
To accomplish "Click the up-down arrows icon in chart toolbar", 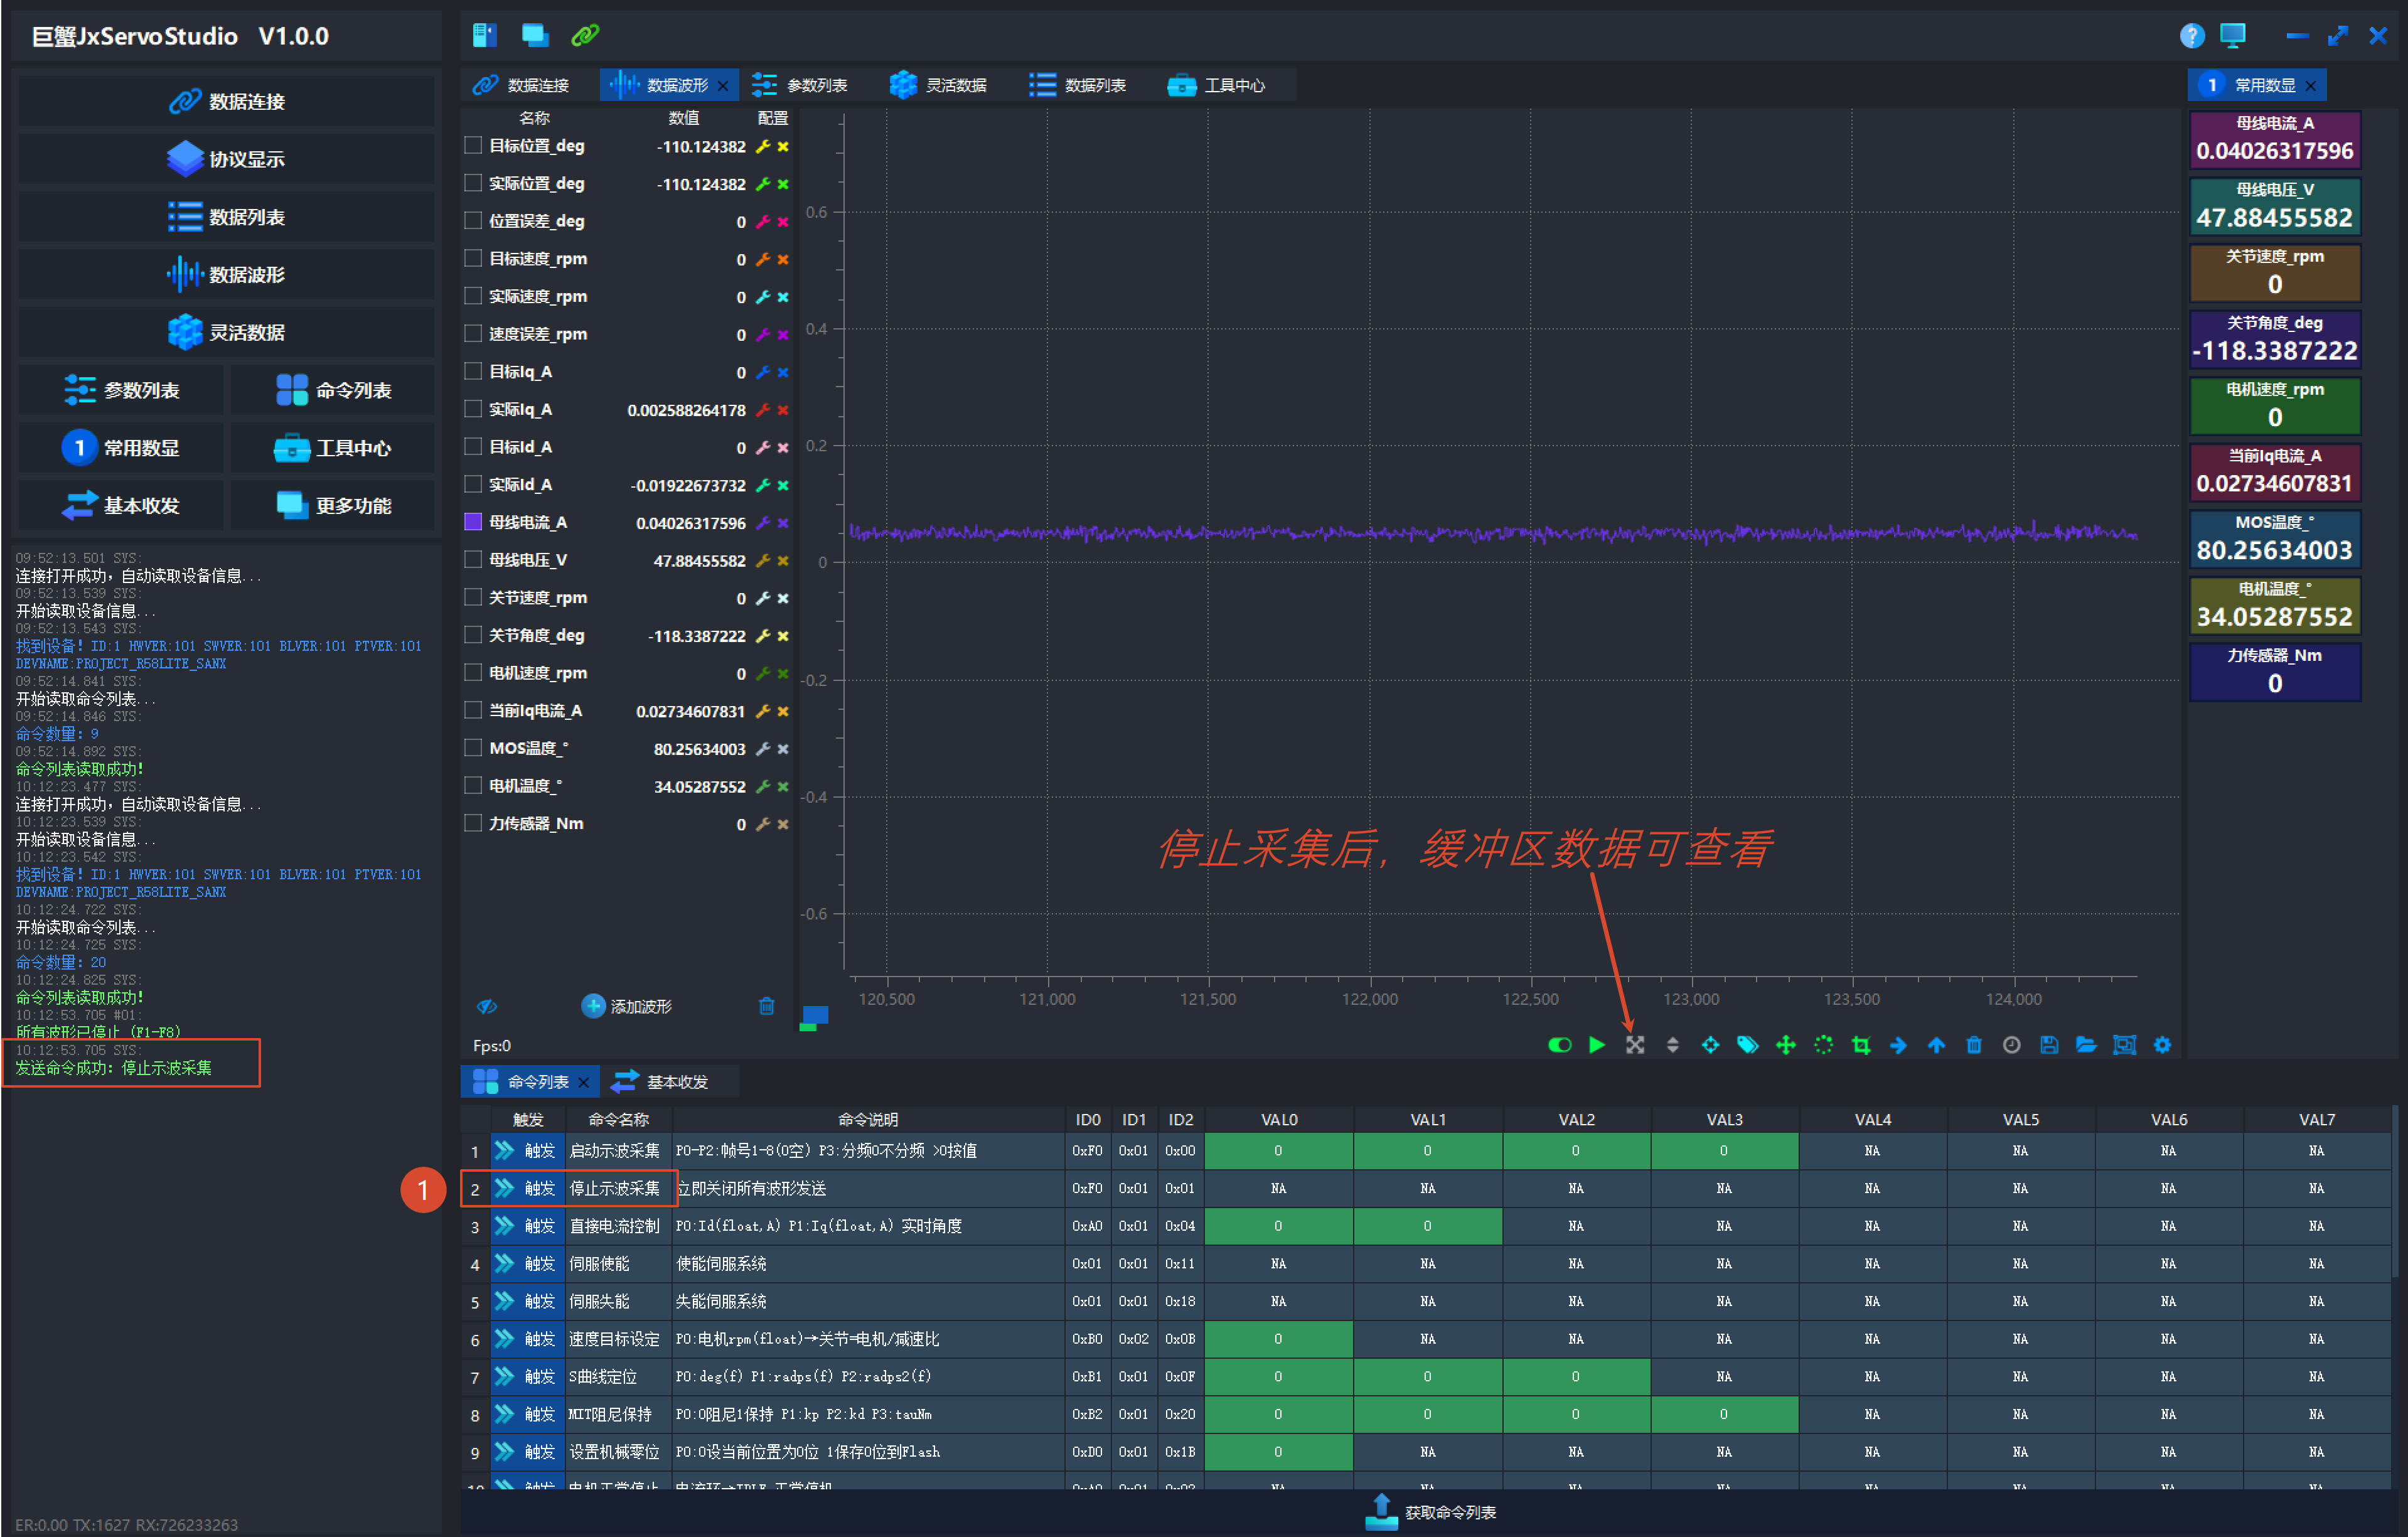I will 1673,1045.
